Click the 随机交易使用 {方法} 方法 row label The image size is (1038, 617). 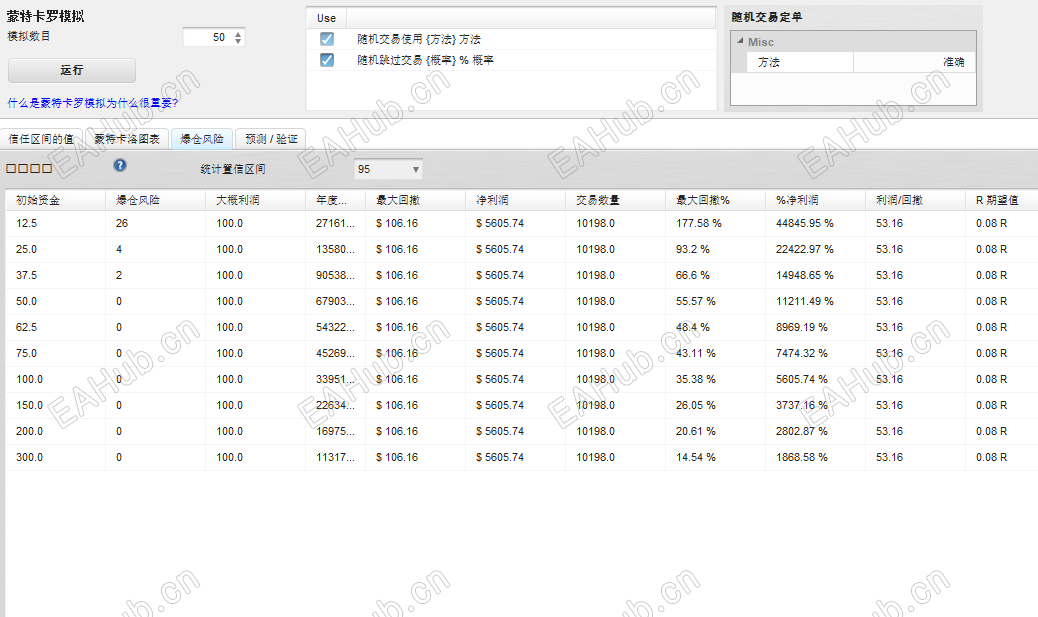419,40
